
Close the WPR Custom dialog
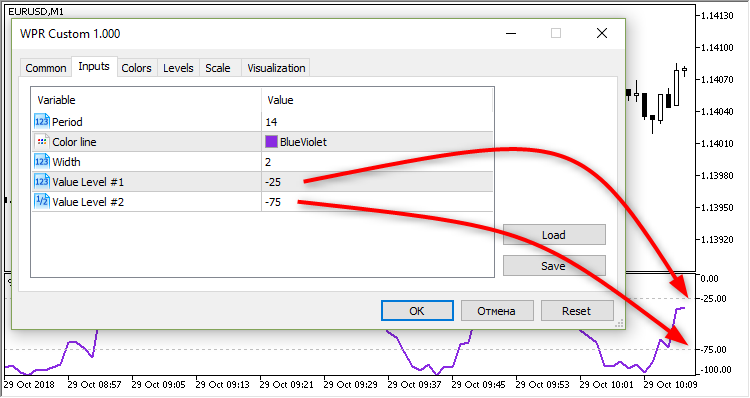(x=602, y=33)
